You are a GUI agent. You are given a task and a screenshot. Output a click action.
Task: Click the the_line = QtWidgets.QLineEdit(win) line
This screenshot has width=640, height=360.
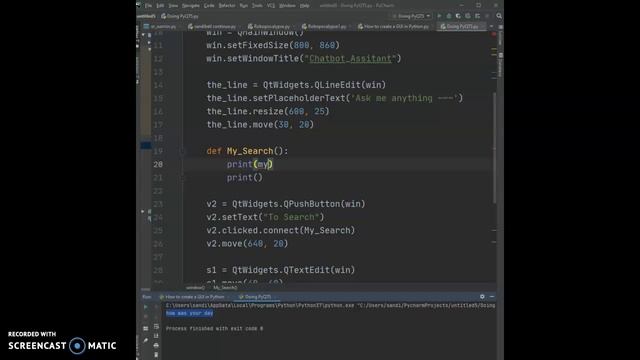(296, 85)
